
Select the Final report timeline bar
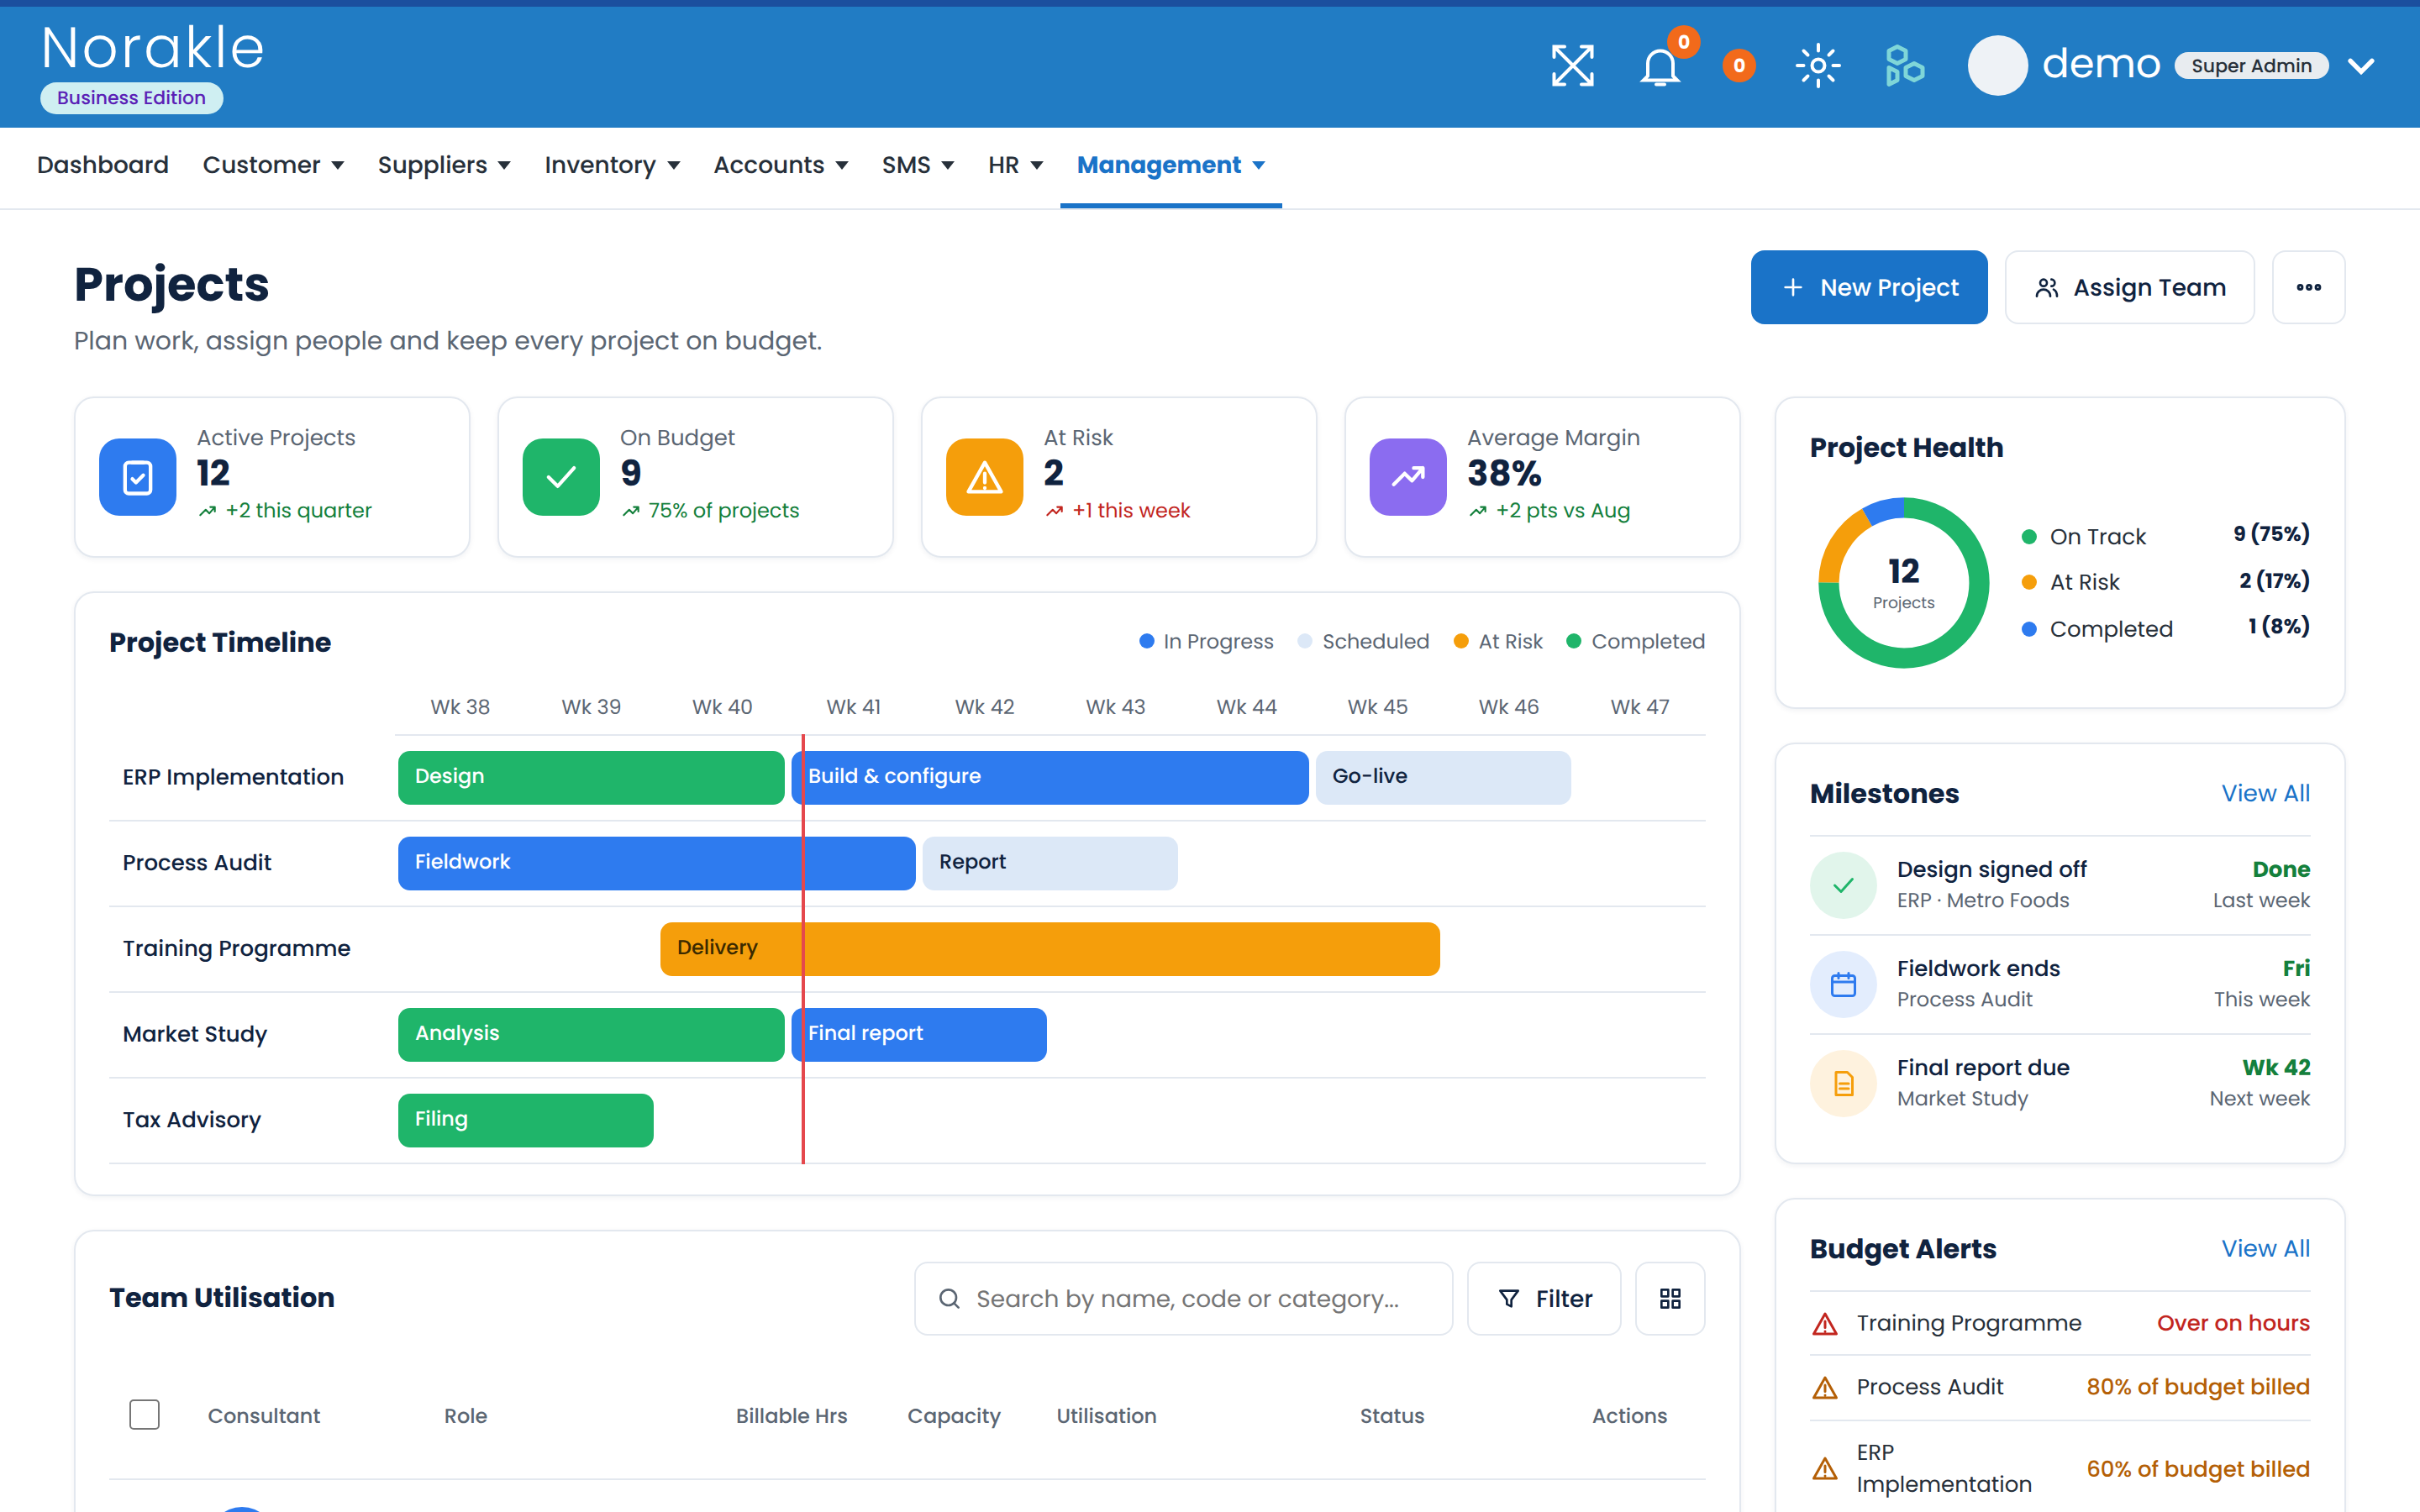click(919, 1034)
